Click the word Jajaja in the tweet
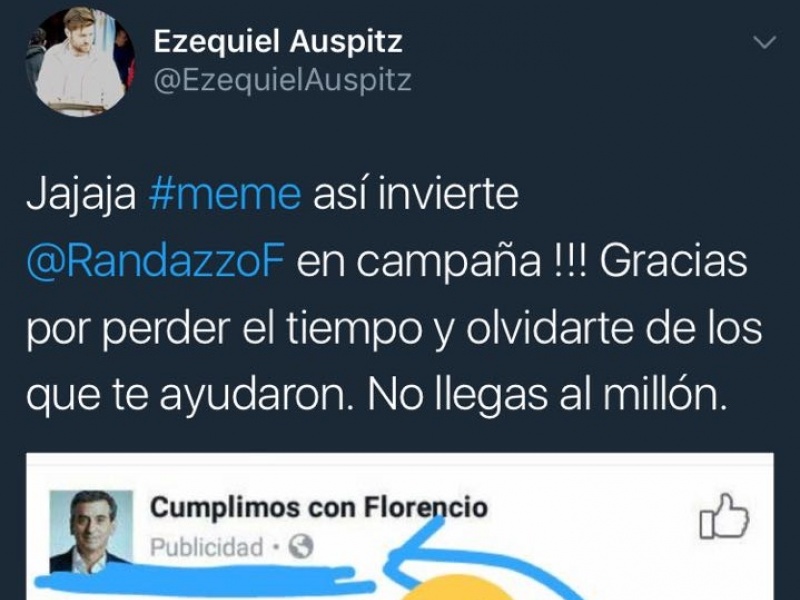The image size is (800, 600). pos(81,194)
